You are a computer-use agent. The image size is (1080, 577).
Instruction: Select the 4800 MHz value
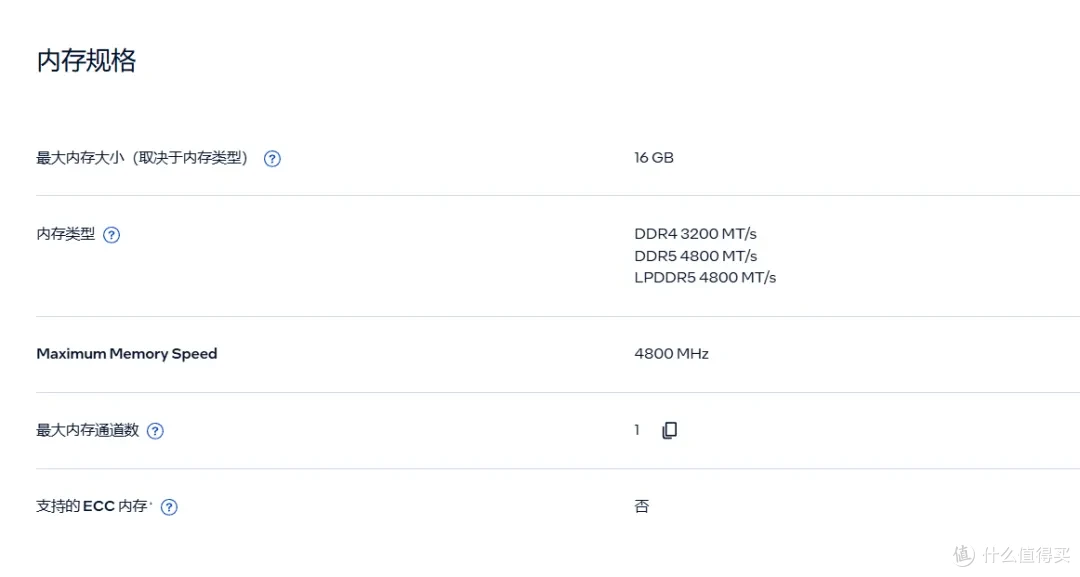point(671,354)
